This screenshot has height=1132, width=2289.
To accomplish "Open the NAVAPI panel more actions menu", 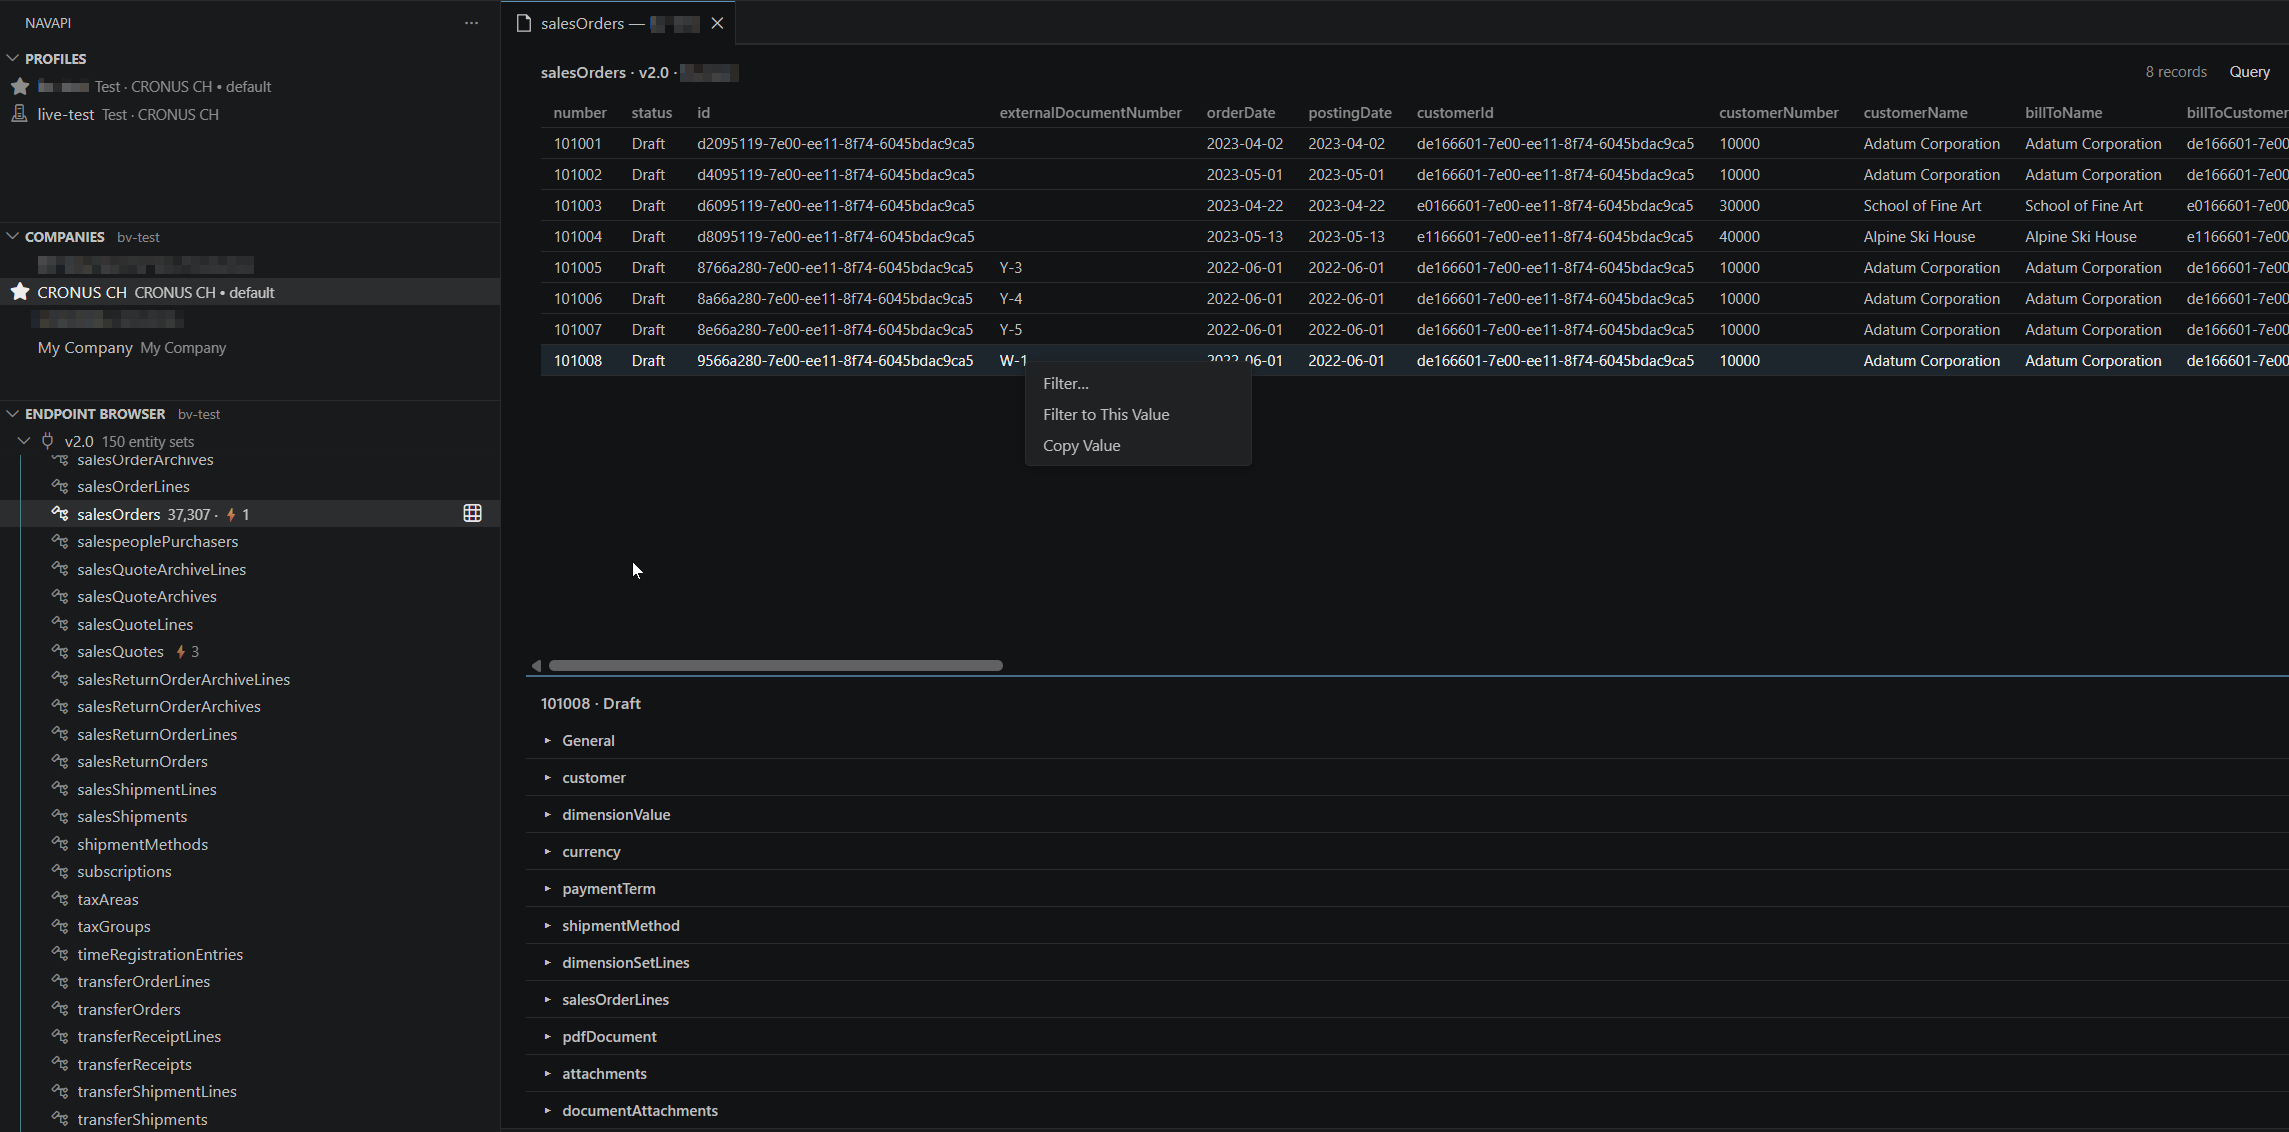I will tap(471, 23).
